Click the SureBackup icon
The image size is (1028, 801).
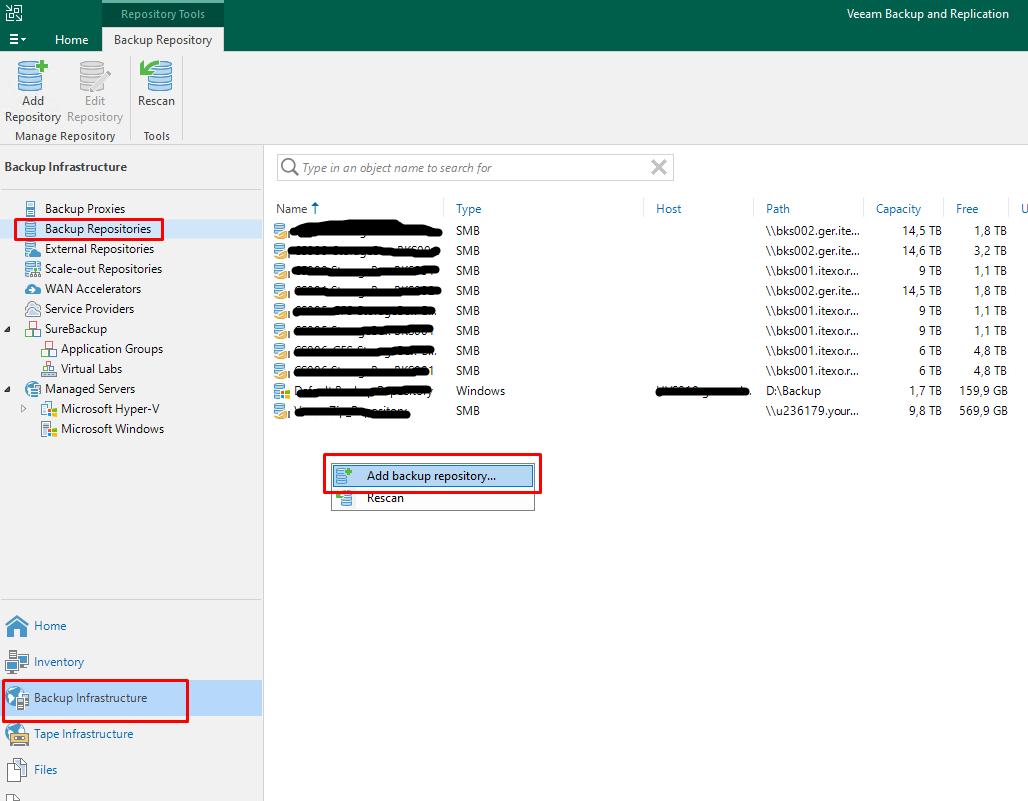coord(32,329)
